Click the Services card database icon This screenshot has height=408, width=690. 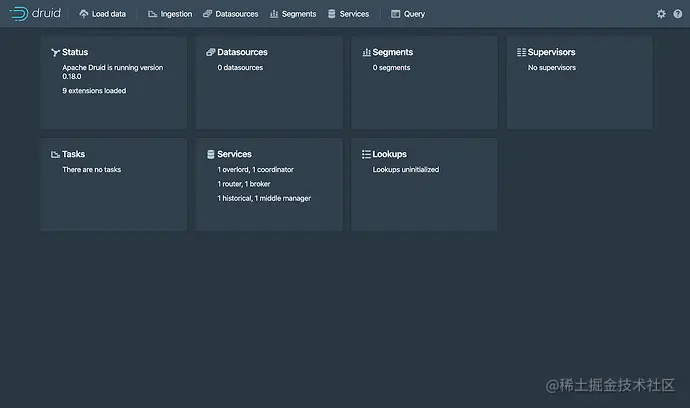click(210, 154)
